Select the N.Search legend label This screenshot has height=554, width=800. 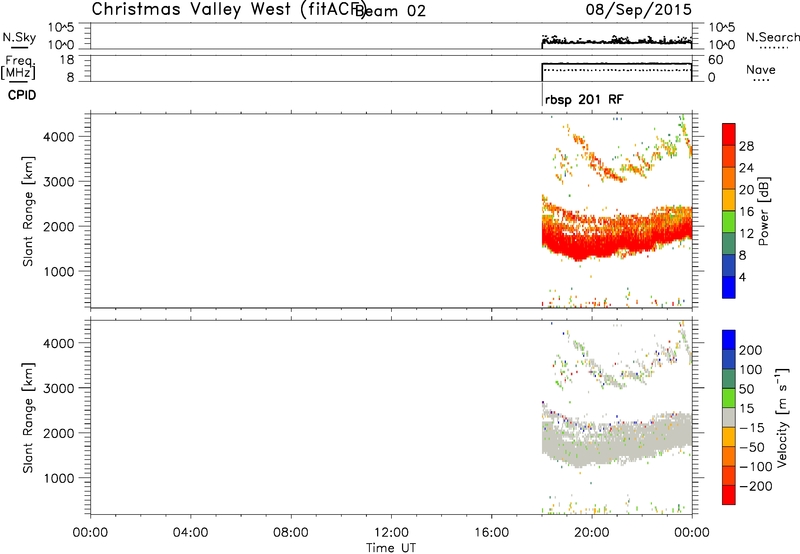click(772, 37)
